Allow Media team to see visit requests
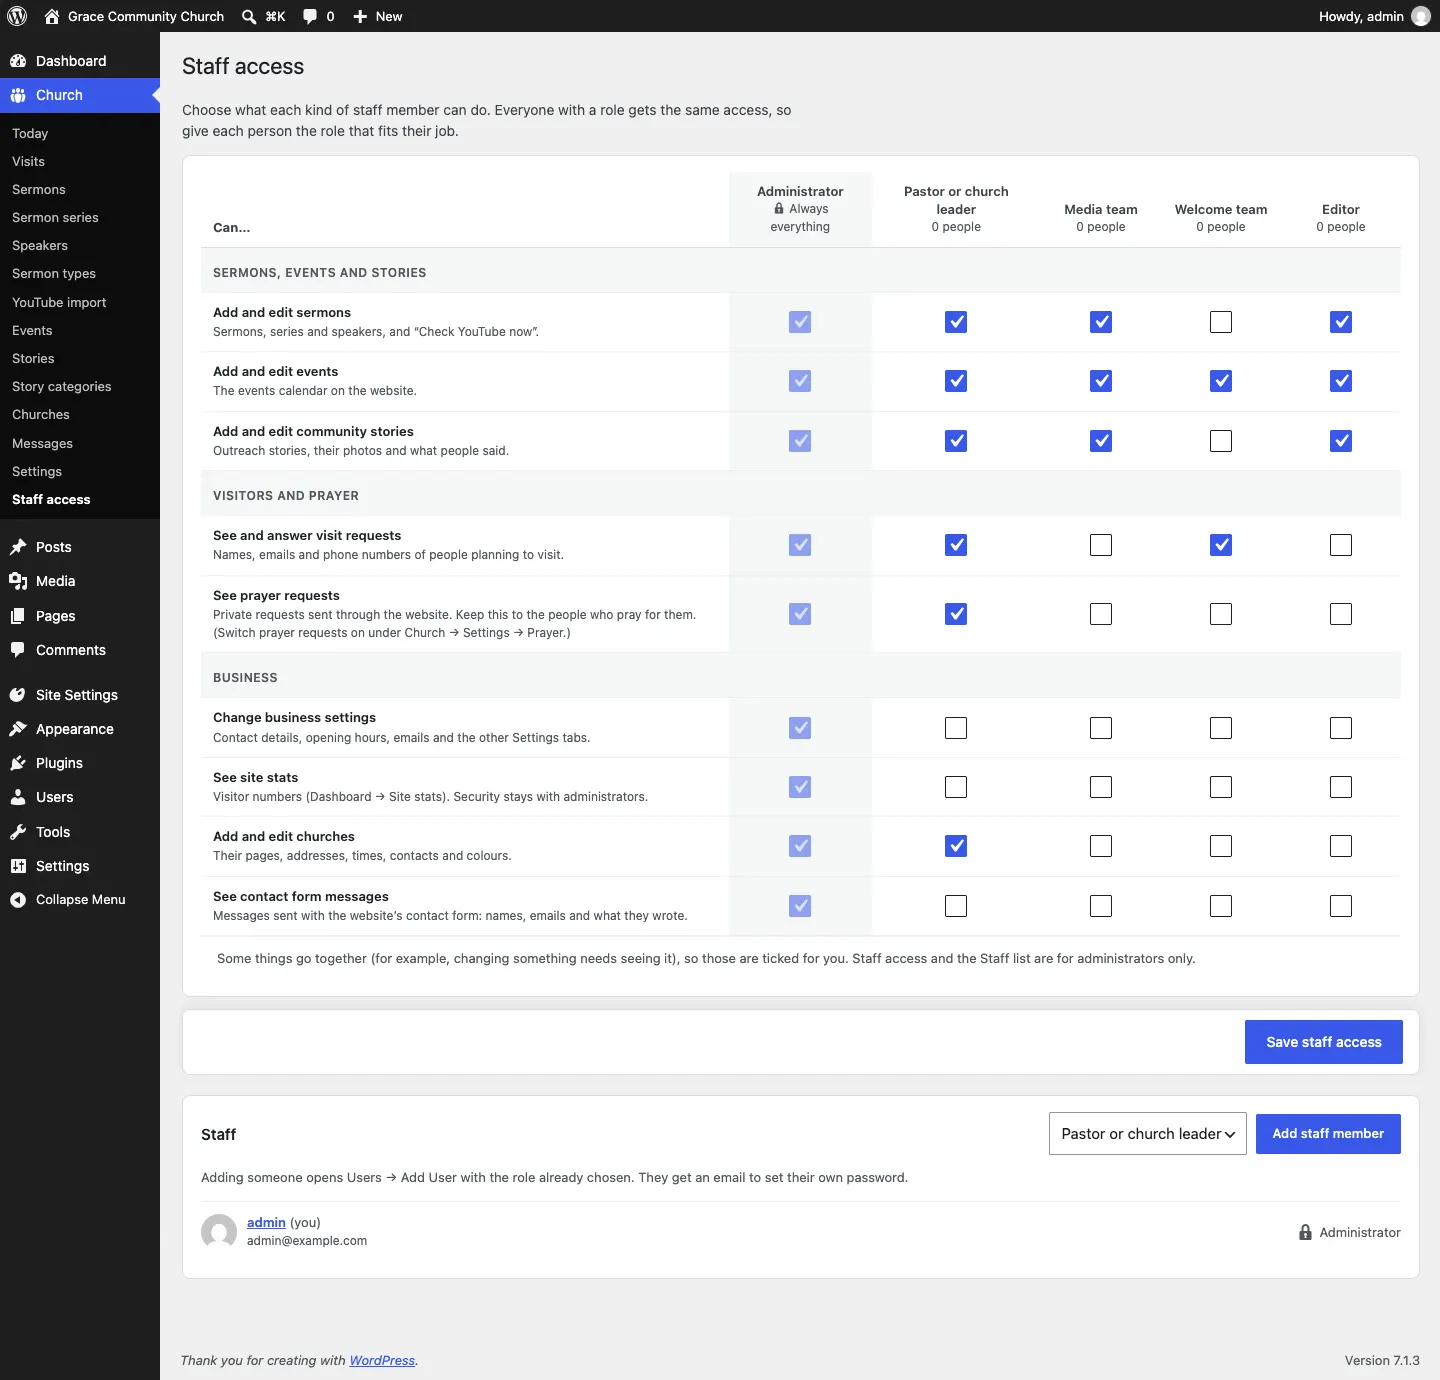This screenshot has height=1380, width=1440. click(1101, 545)
